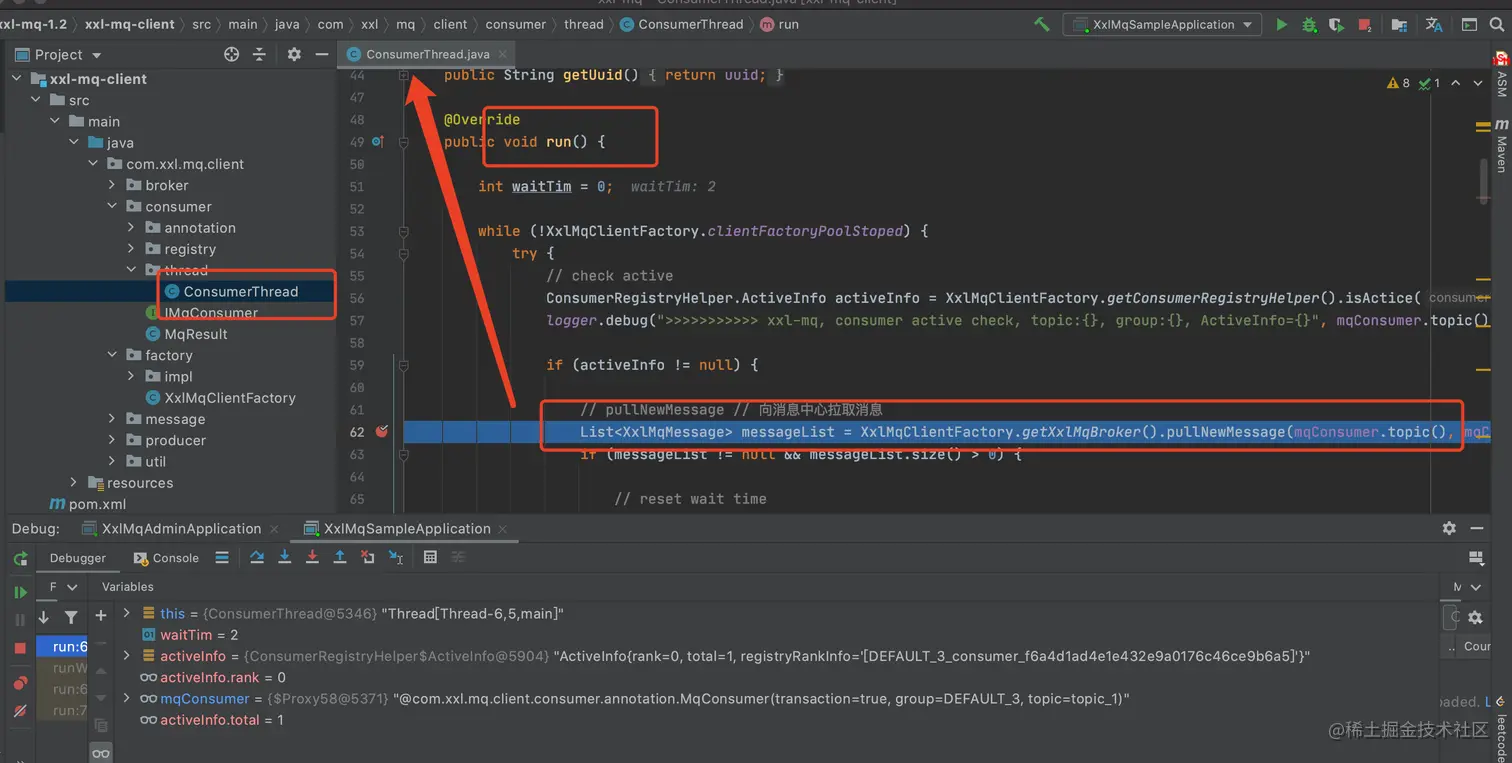The image size is (1512, 763).
Task: Open the Maven tool window tab
Action: [1501, 145]
